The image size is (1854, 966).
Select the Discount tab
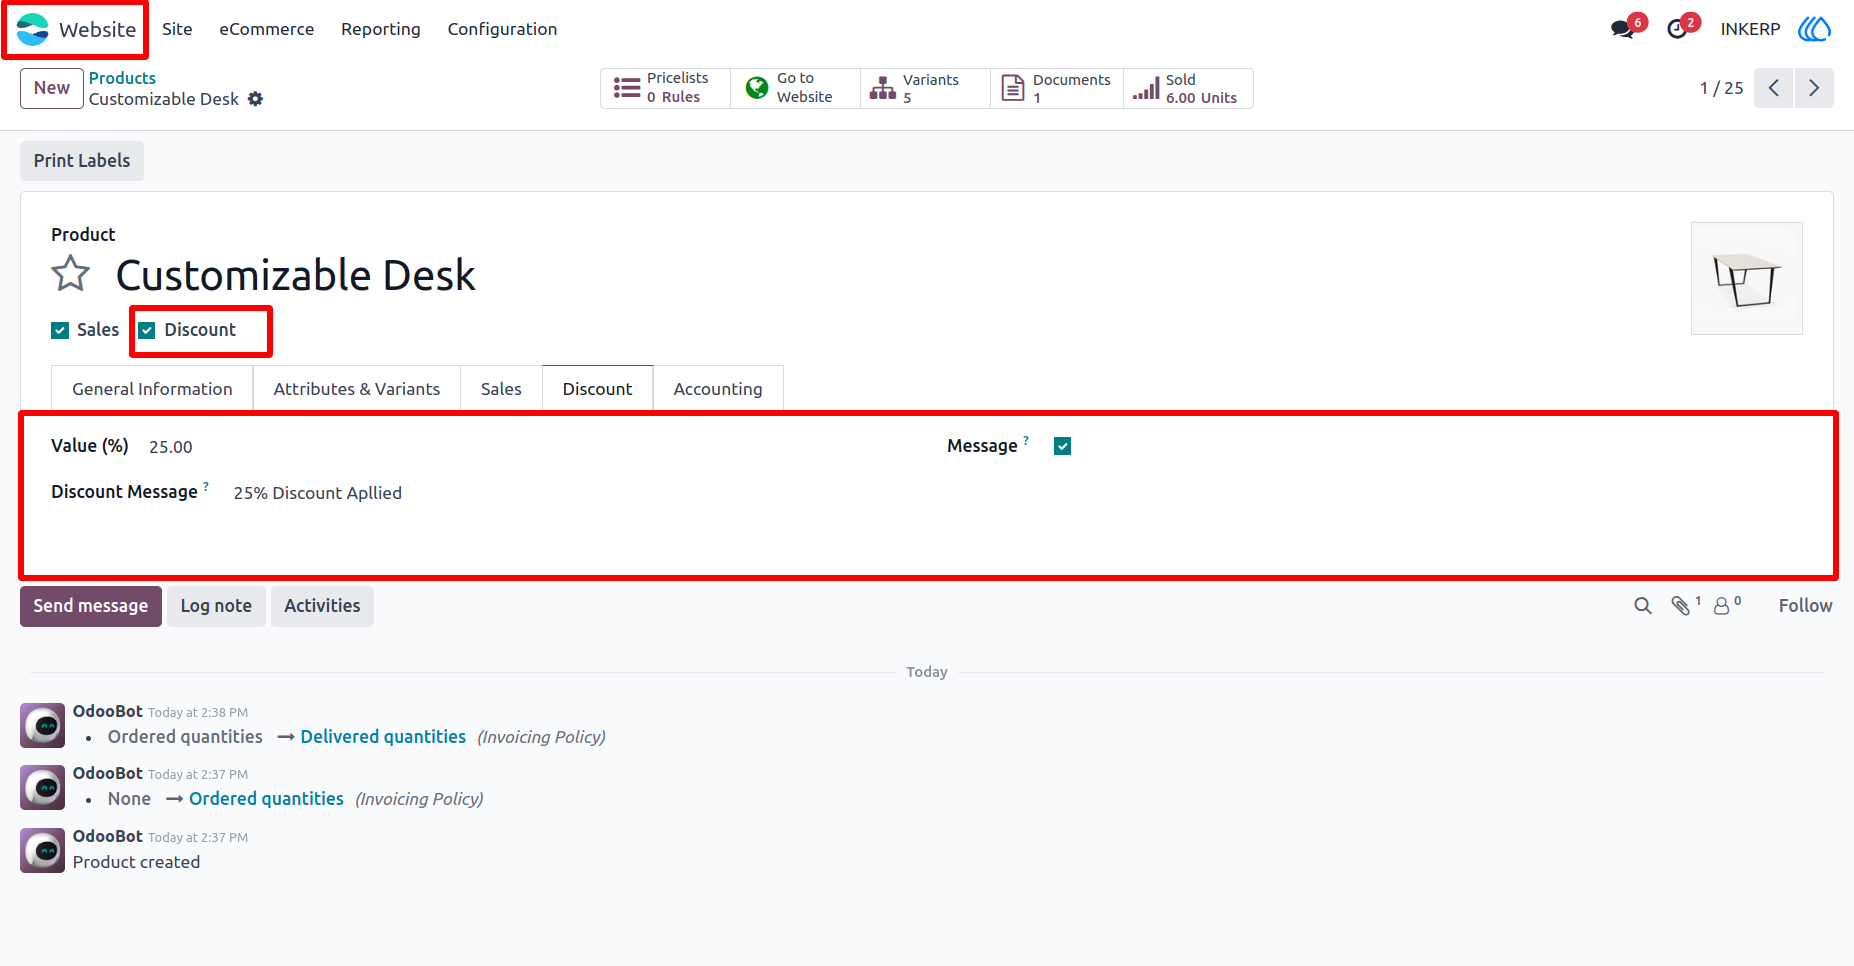pyautogui.click(x=597, y=389)
